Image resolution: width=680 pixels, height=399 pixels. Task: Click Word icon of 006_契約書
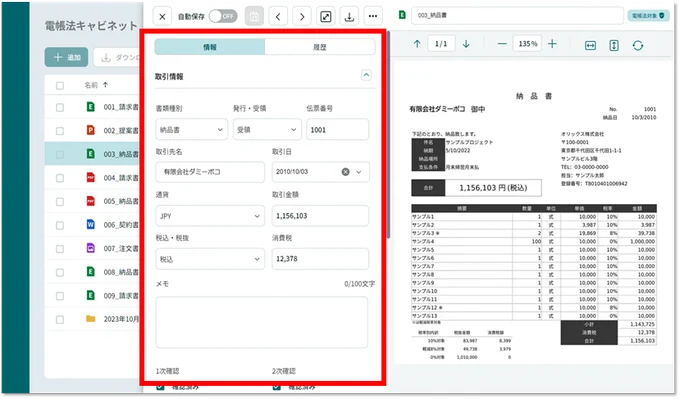tap(91, 224)
